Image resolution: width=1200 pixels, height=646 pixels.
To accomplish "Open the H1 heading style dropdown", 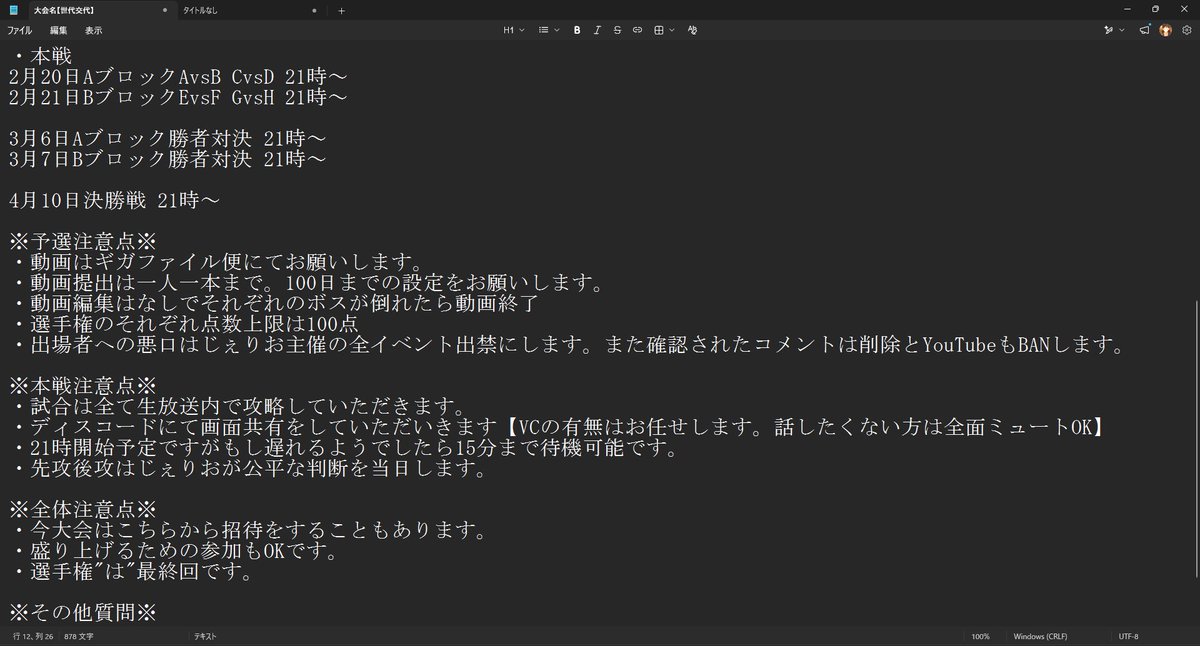I will [x=514, y=30].
